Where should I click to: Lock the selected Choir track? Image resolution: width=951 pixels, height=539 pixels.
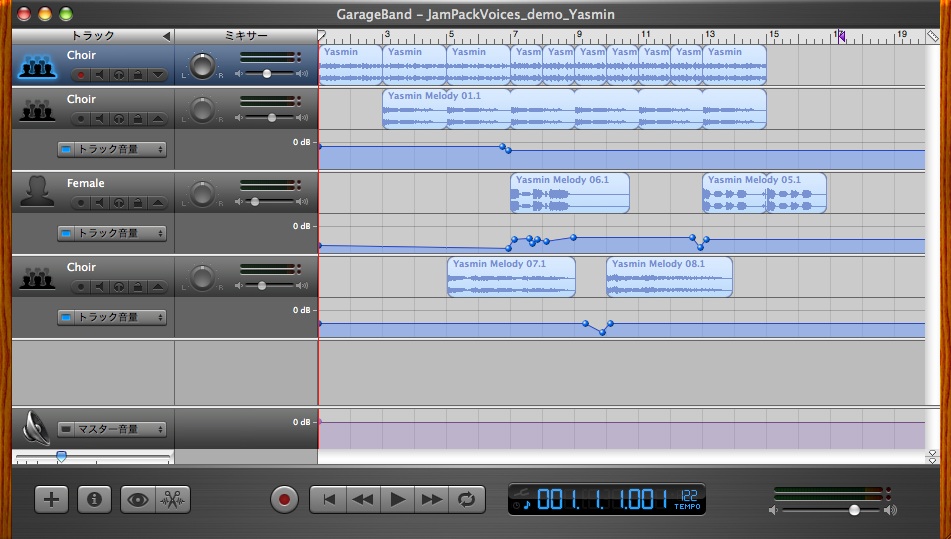(138, 75)
